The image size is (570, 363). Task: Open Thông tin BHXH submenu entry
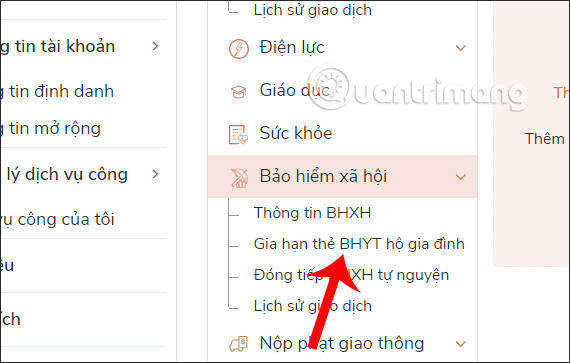click(312, 213)
